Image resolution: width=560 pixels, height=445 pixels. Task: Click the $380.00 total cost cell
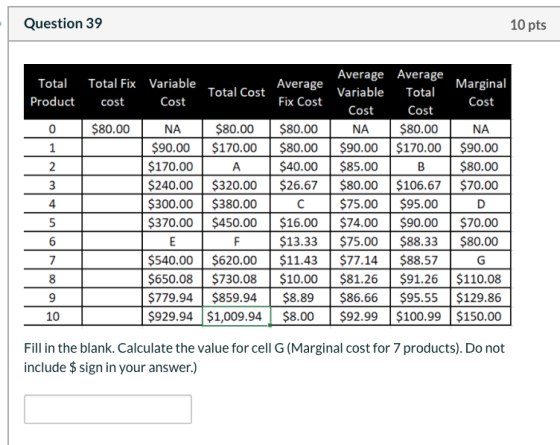point(236,204)
